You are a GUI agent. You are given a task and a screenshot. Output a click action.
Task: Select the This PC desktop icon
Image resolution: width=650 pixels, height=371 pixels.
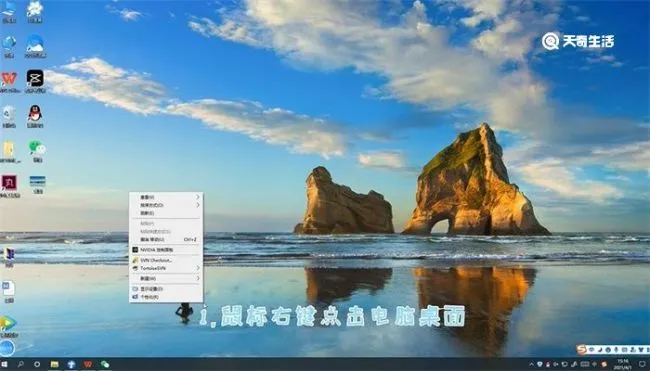pyautogui.click(x=9, y=12)
